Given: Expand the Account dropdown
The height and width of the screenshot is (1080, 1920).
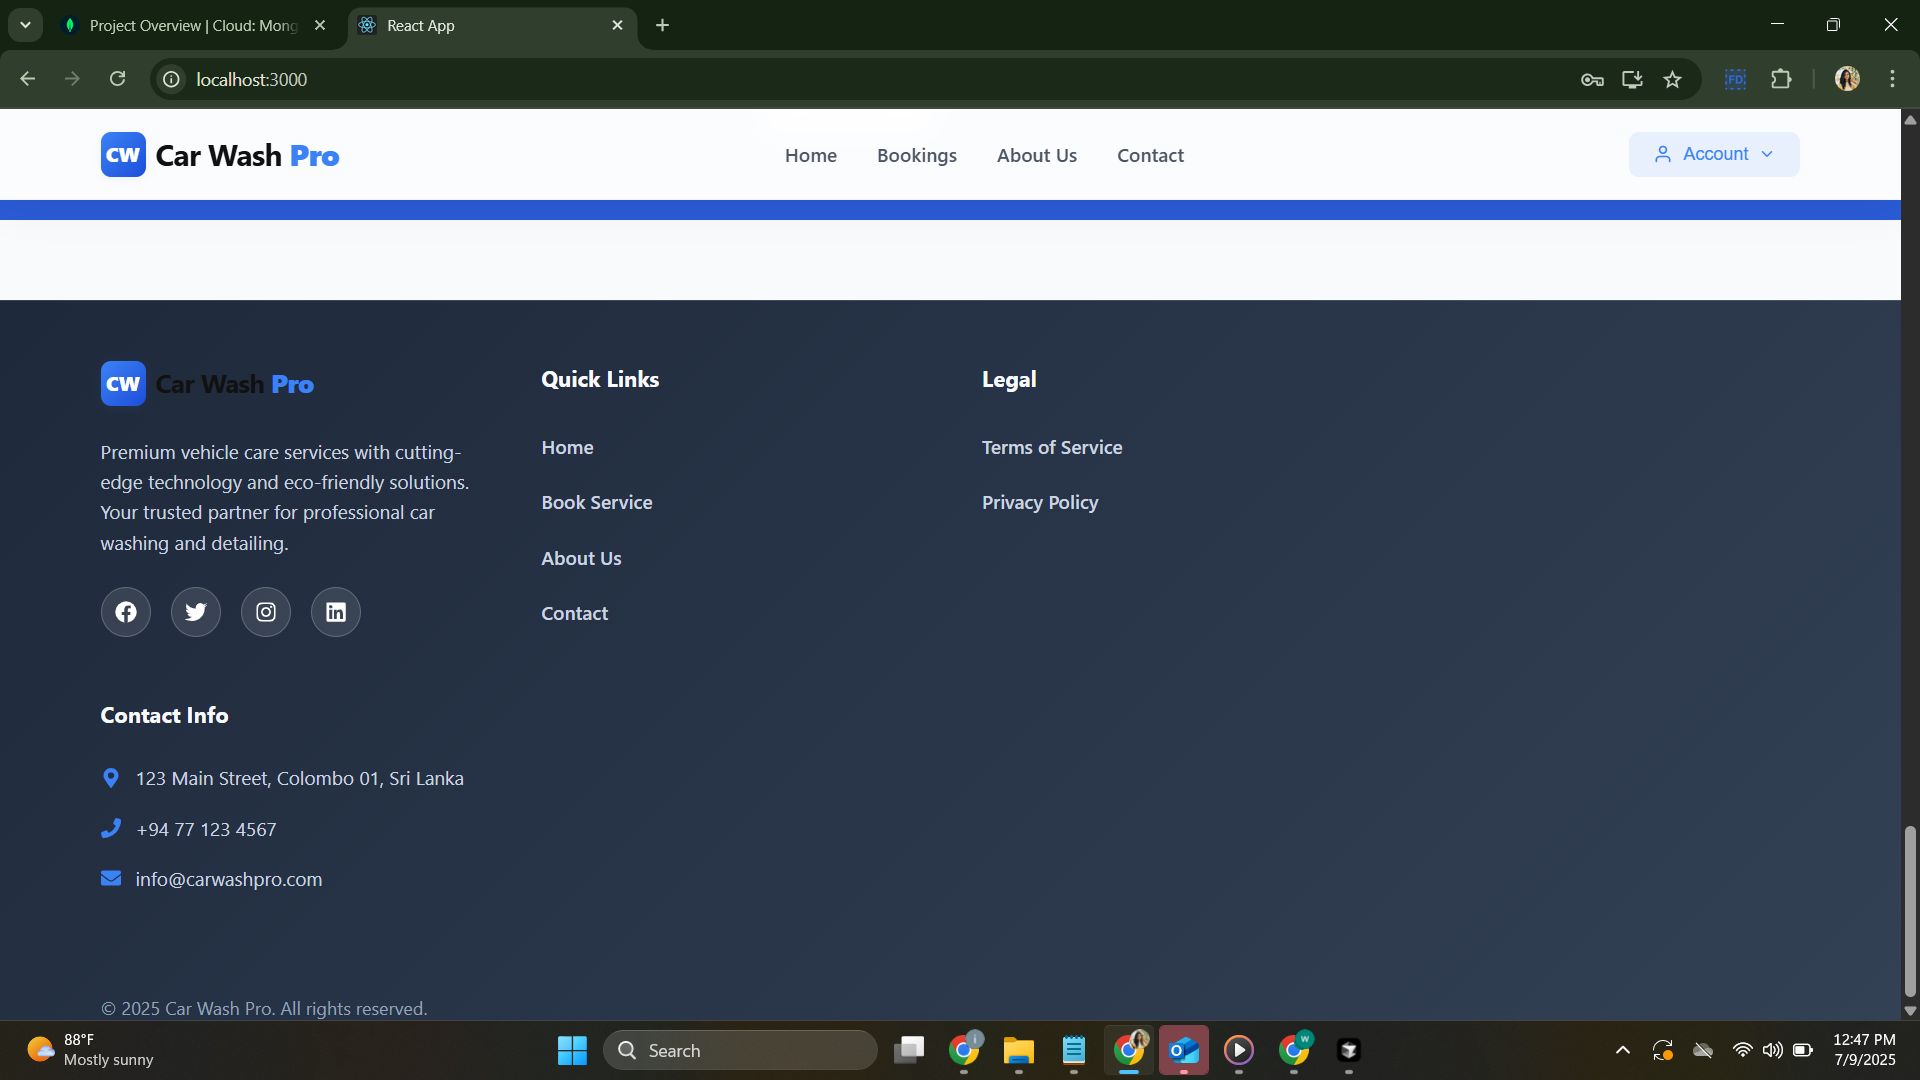Looking at the screenshot, I should [x=1713, y=154].
